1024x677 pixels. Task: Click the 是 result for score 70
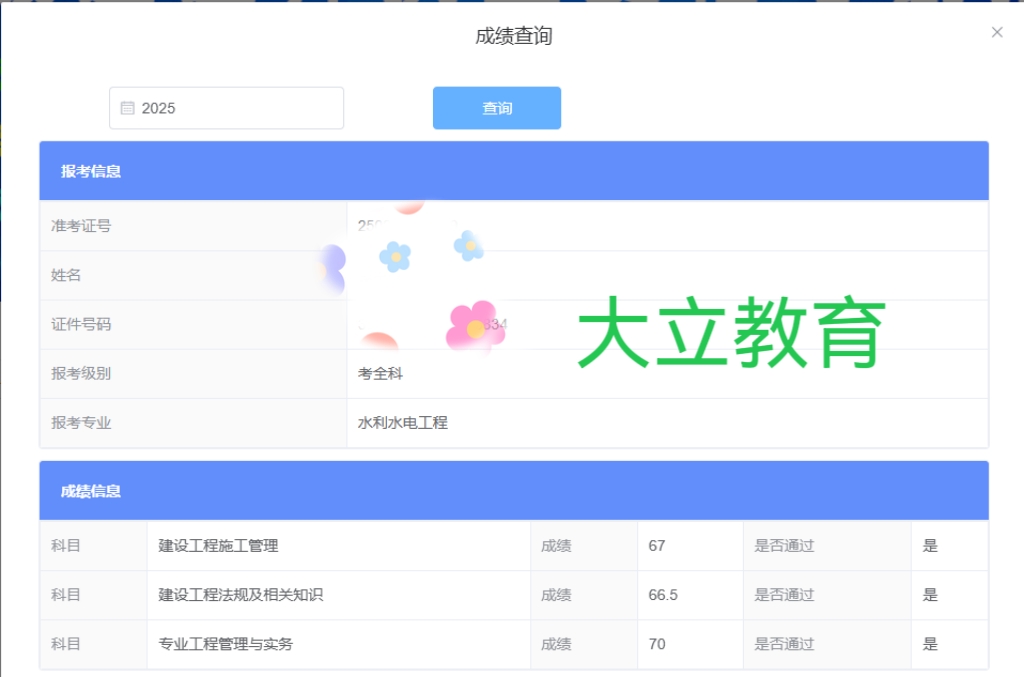tap(930, 644)
